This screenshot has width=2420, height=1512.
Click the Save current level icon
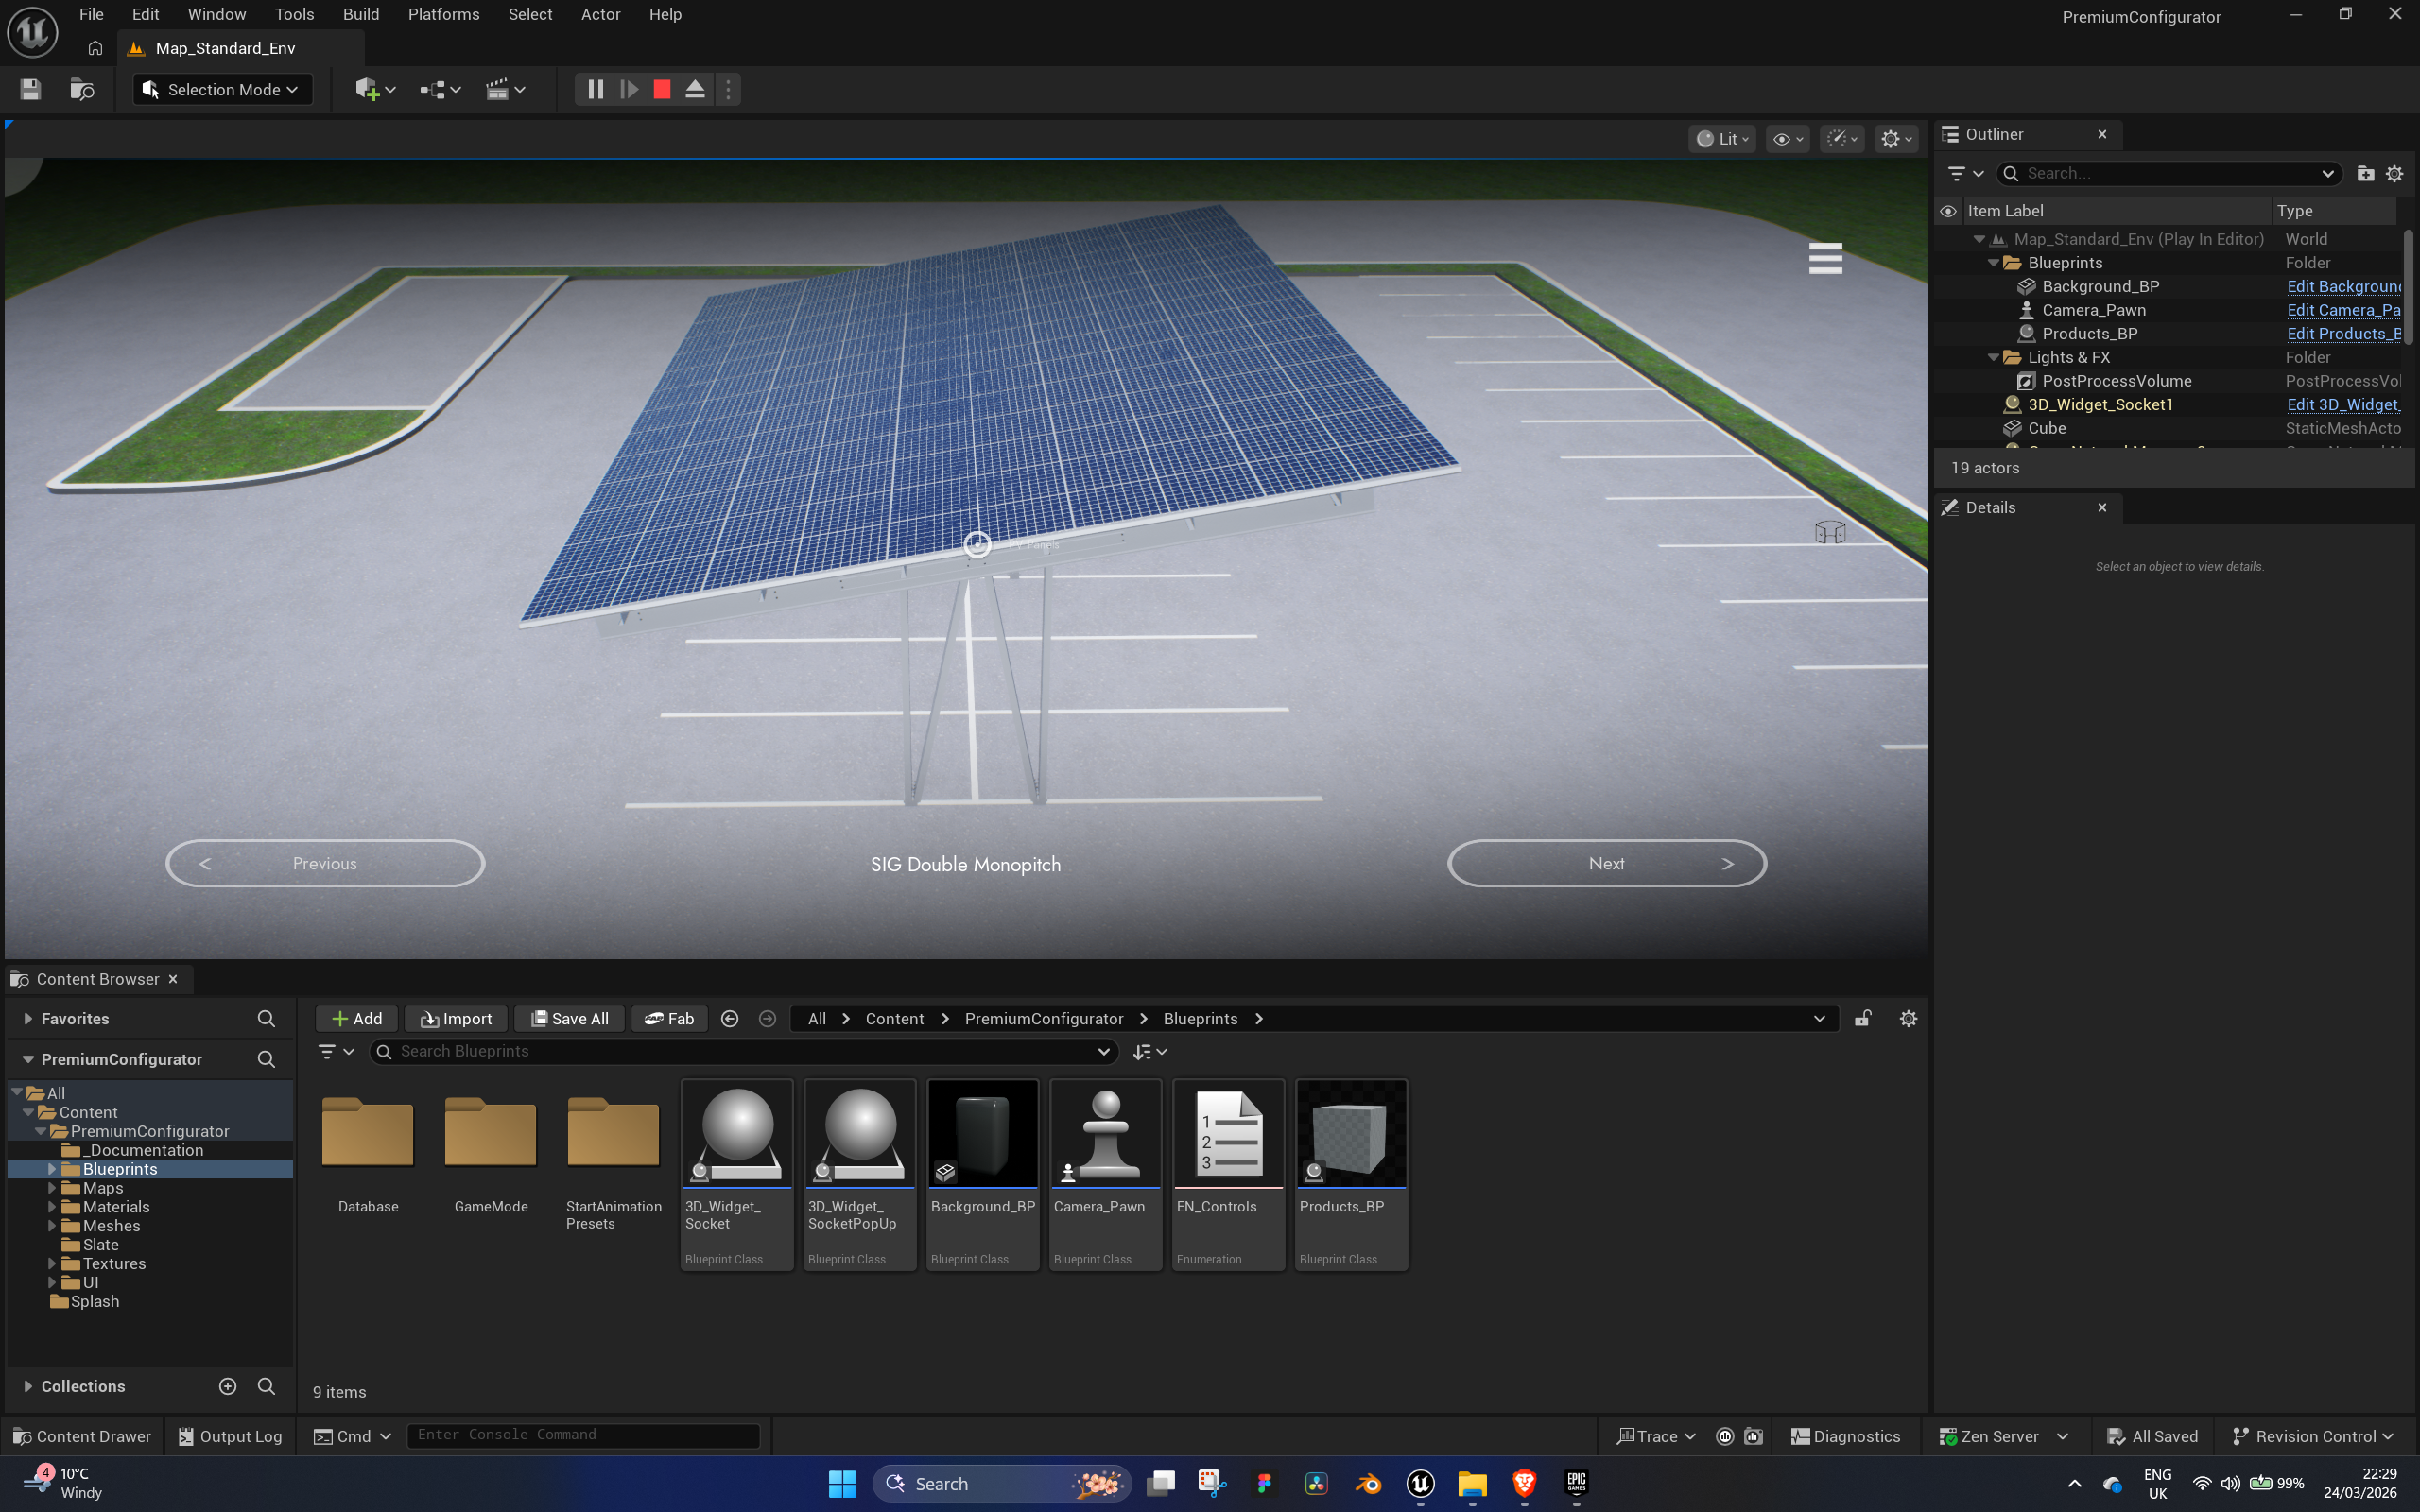[x=30, y=90]
